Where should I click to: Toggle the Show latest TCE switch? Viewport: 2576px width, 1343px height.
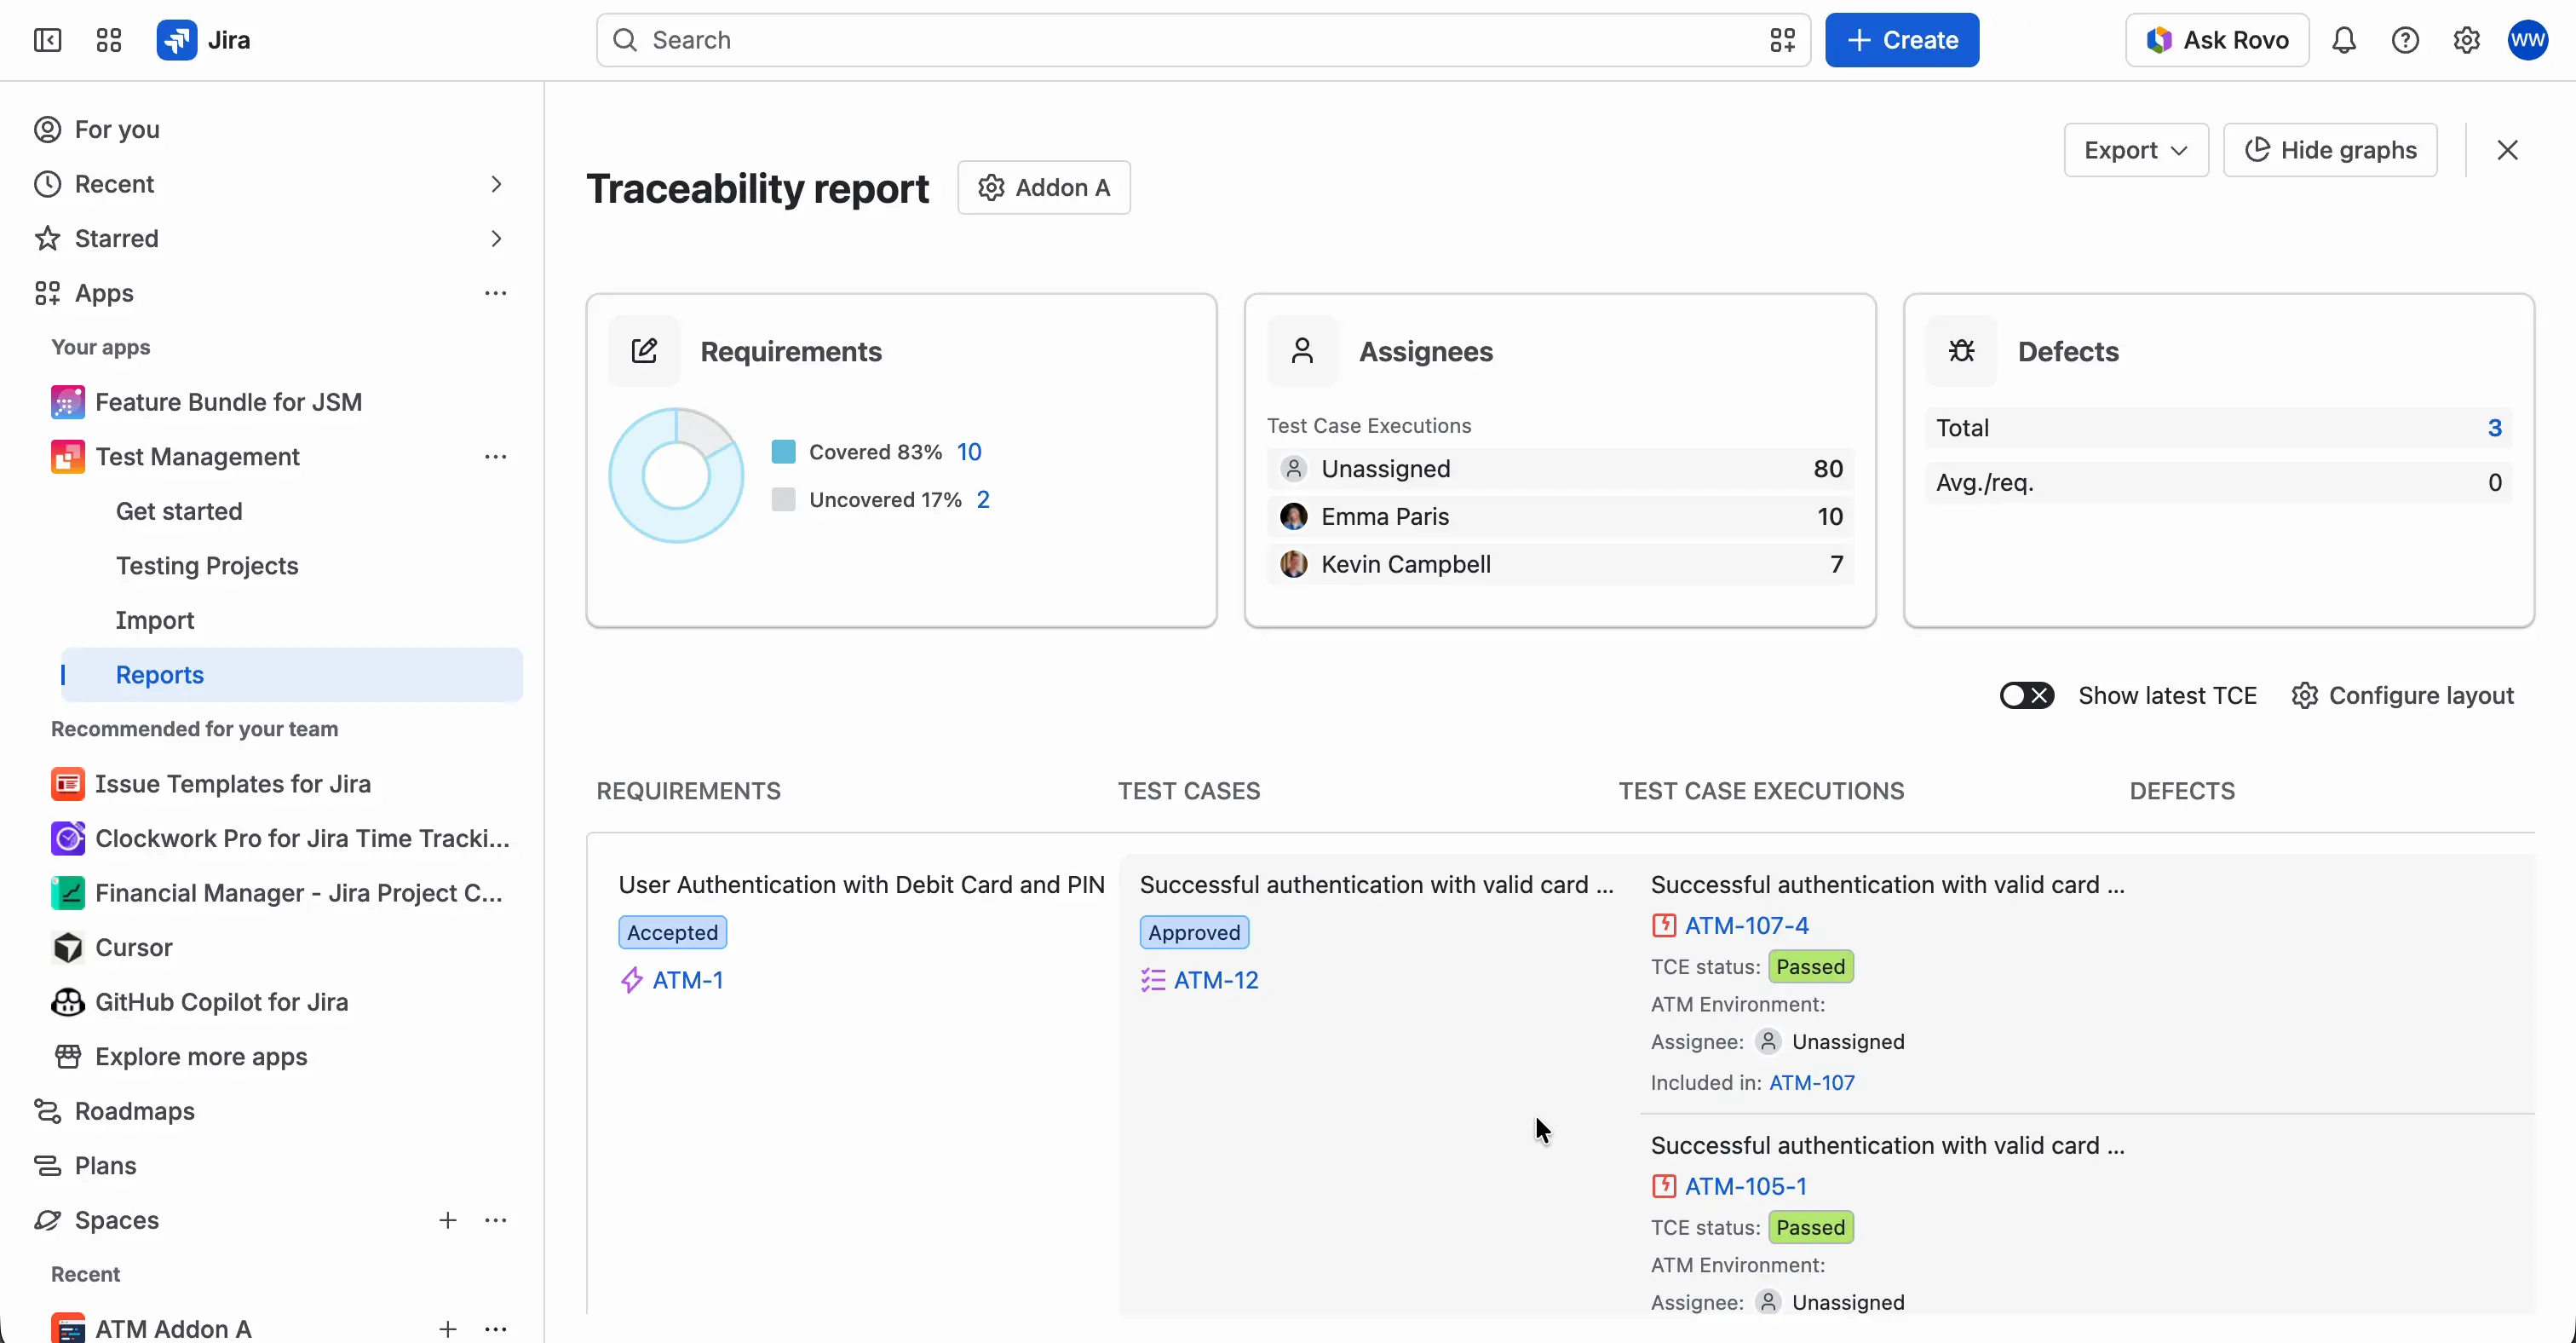[x=2026, y=696]
